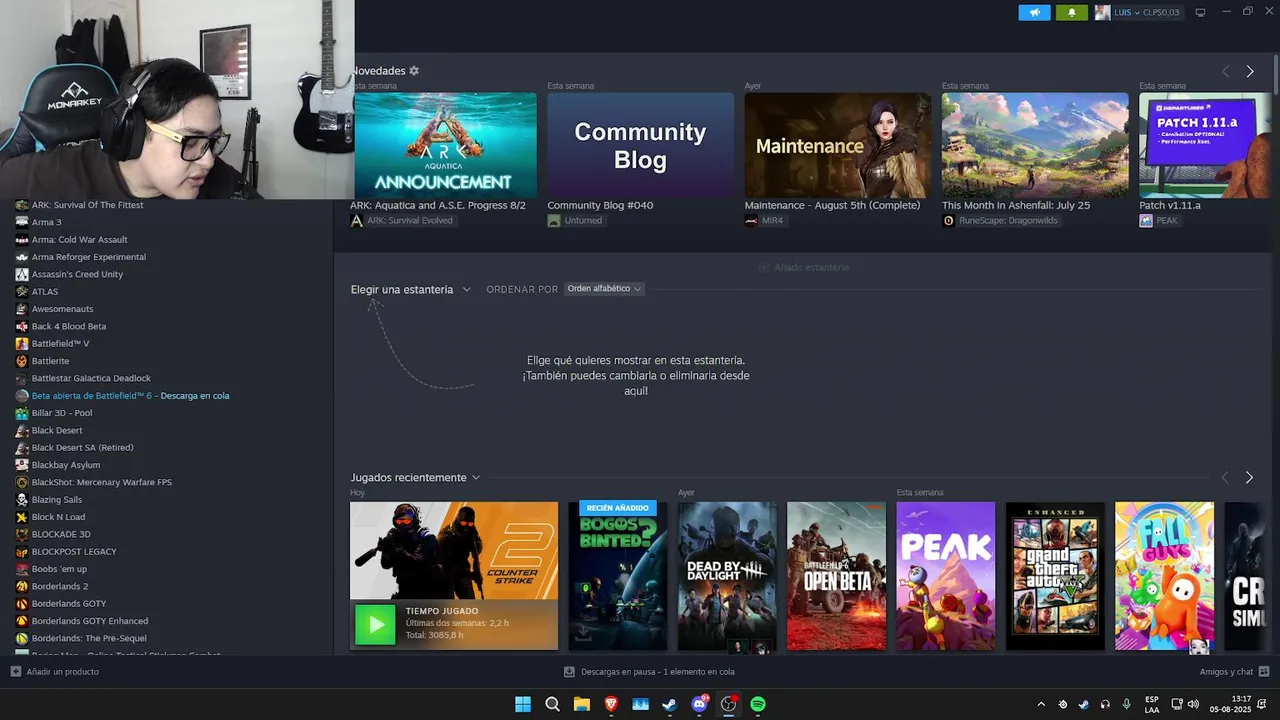Click the Assassin's Creed Unity icon in library list
This screenshot has height=720, width=1280.
tap(22, 274)
